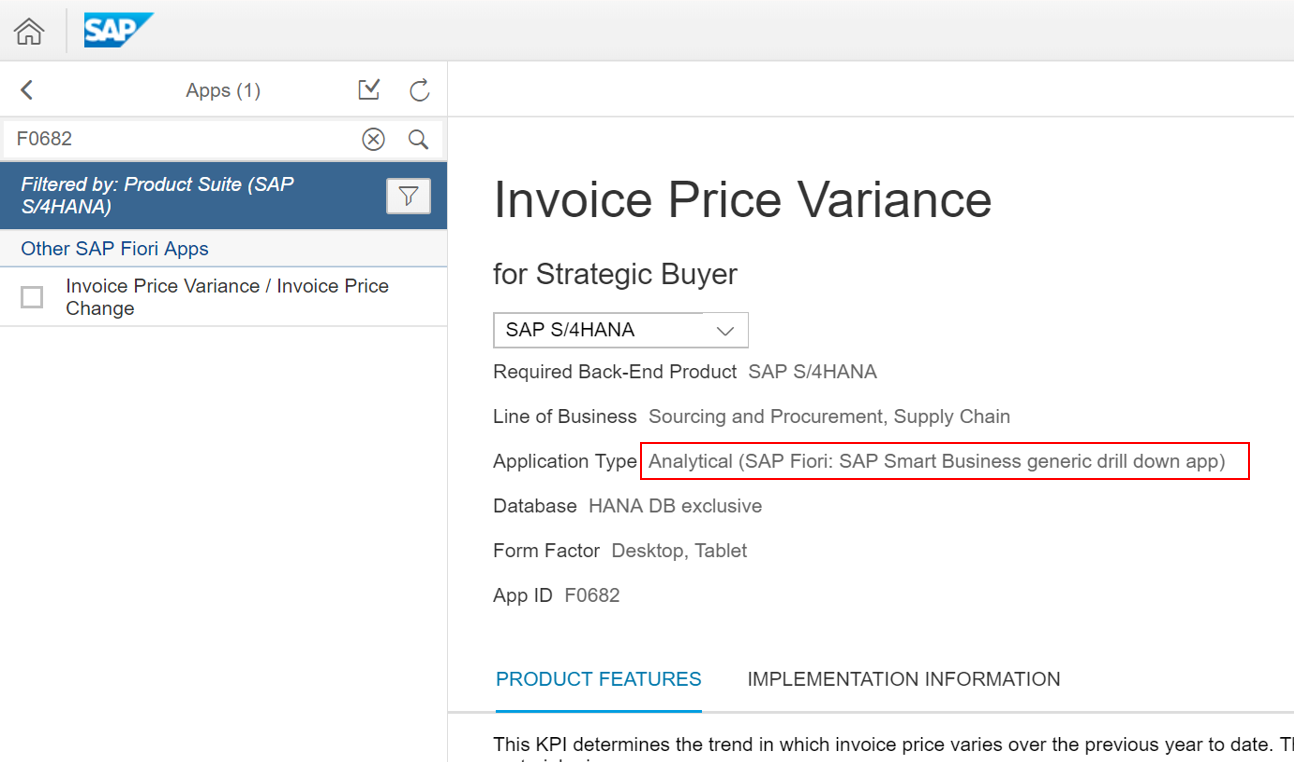The width and height of the screenshot is (1294, 762).
Task: Check the Invoice Price Variance checkbox
Action: (32, 297)
